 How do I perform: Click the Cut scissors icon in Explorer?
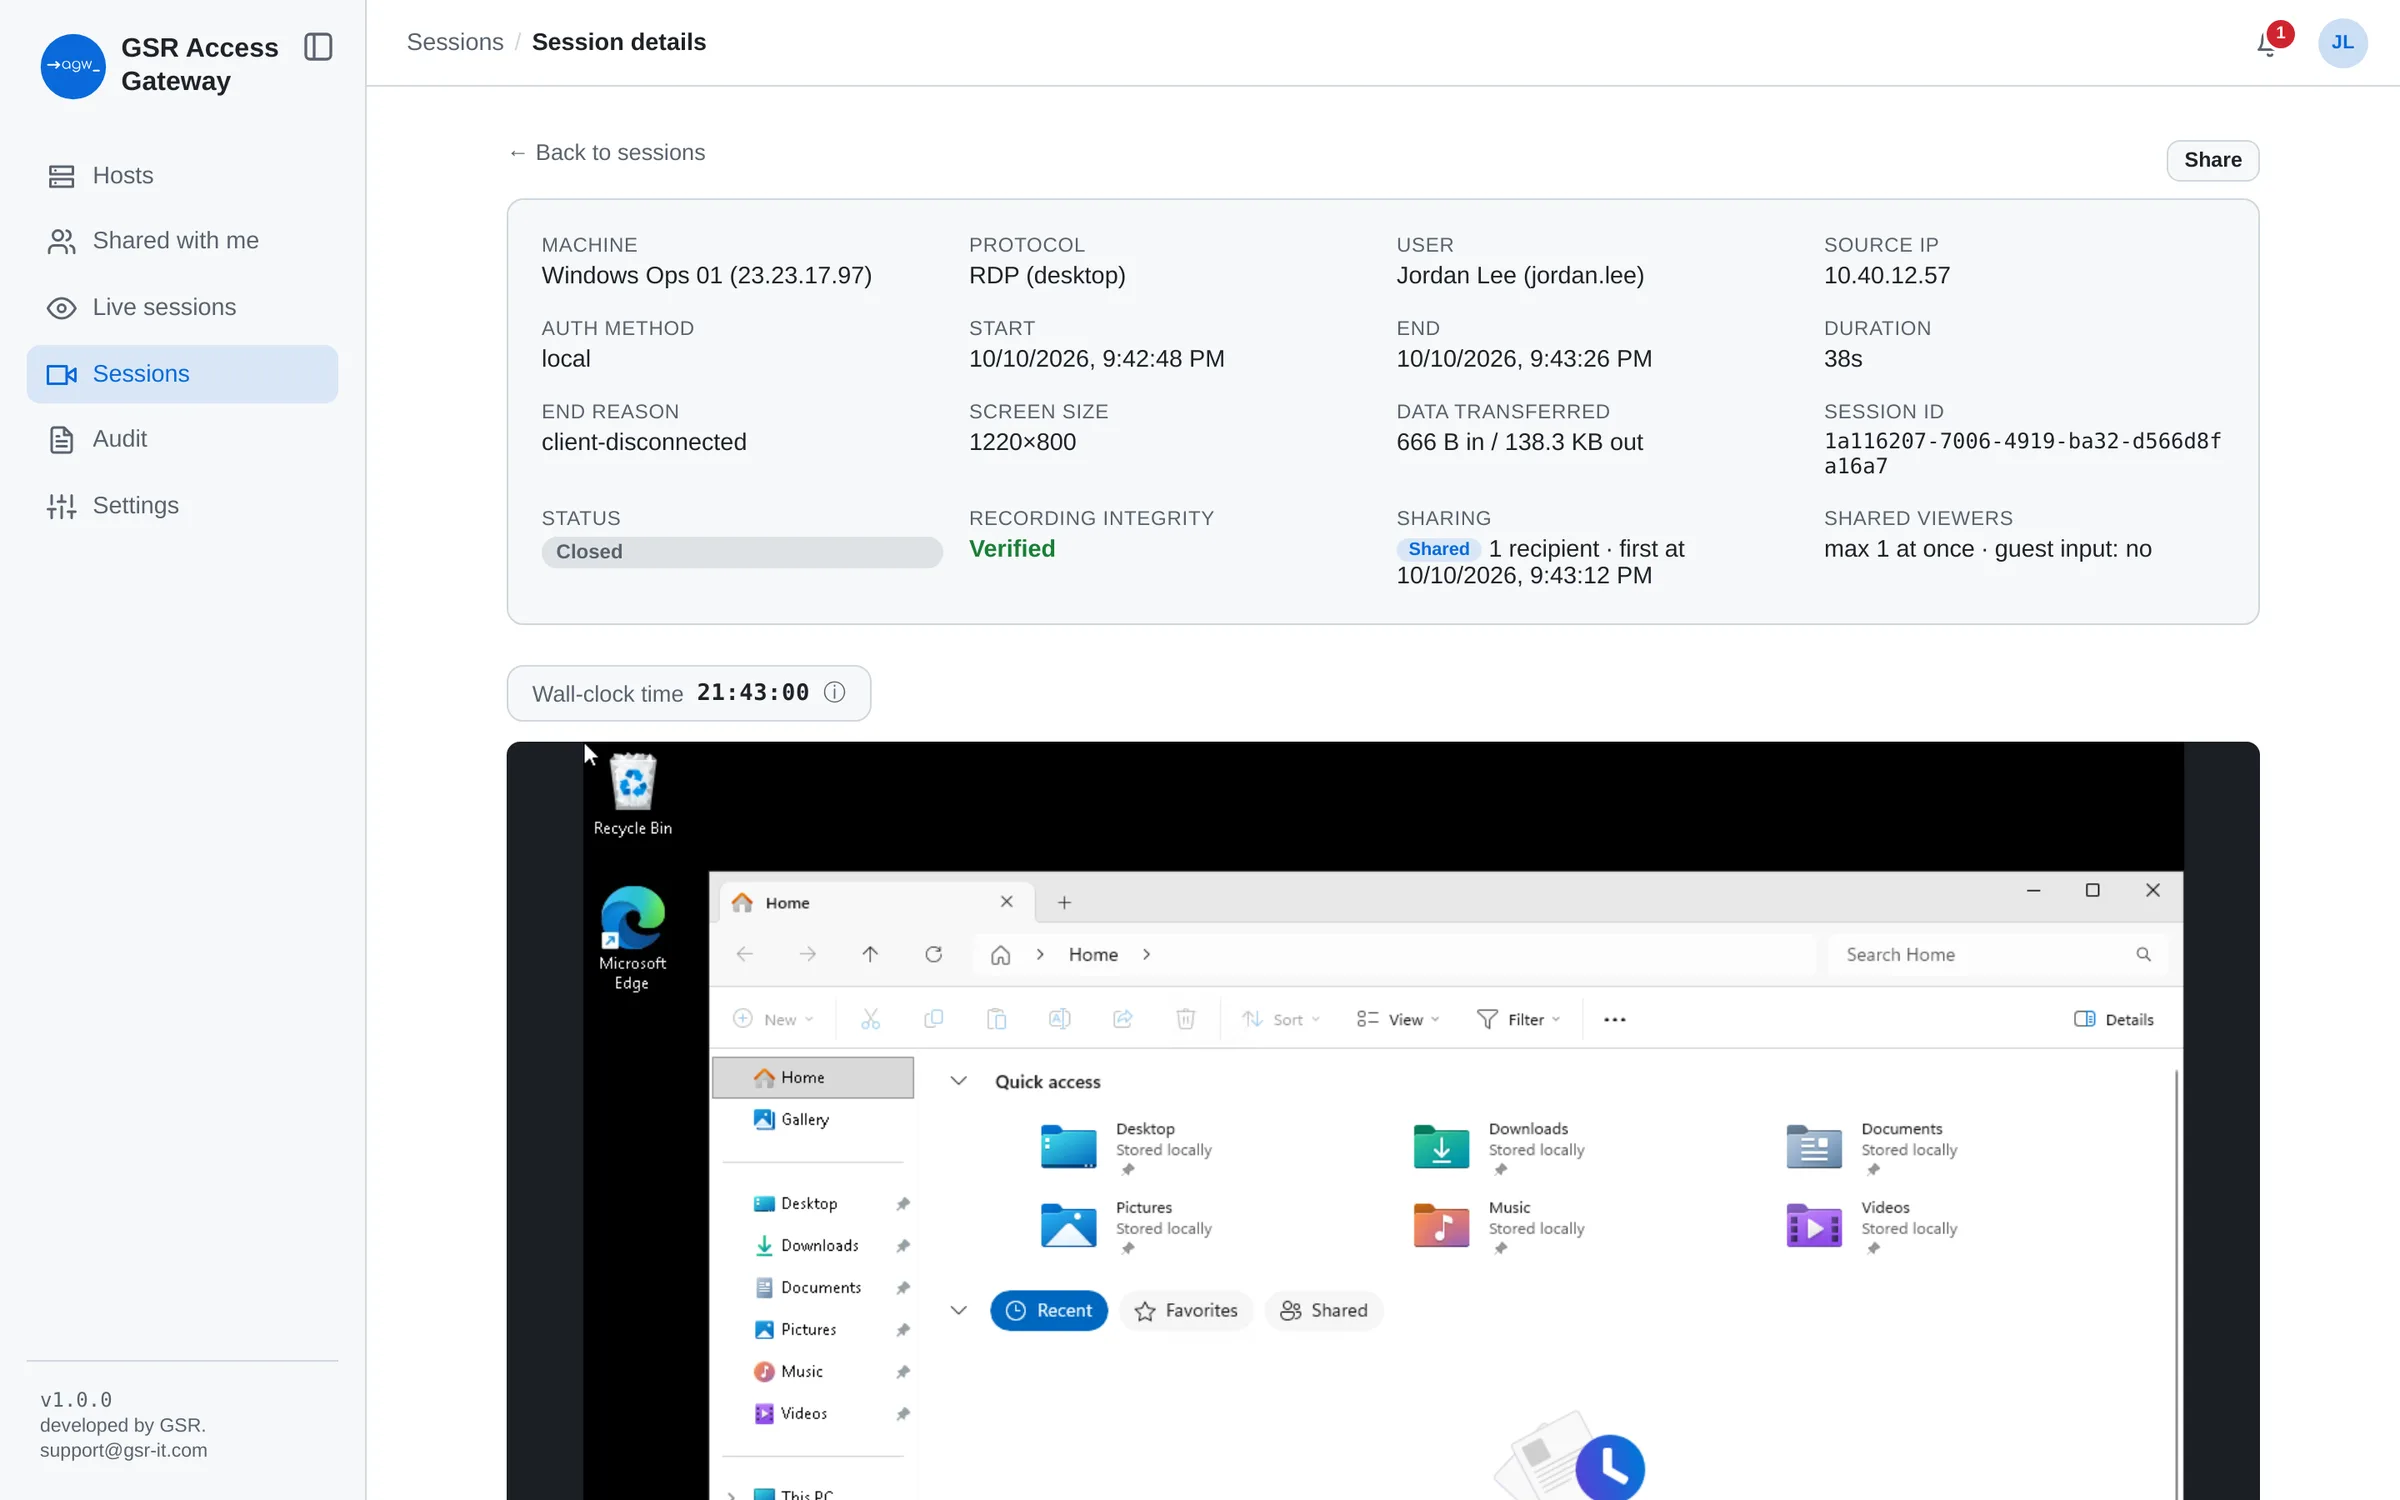click(x=870, y=1019)
